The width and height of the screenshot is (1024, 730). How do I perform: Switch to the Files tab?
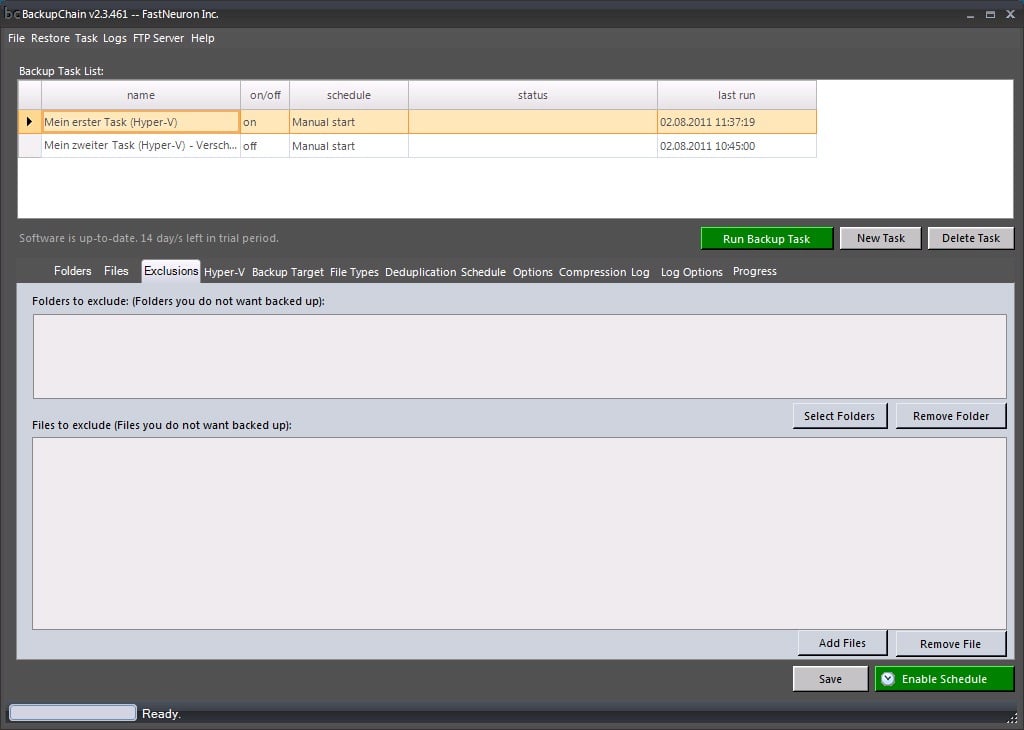[116, 271]
